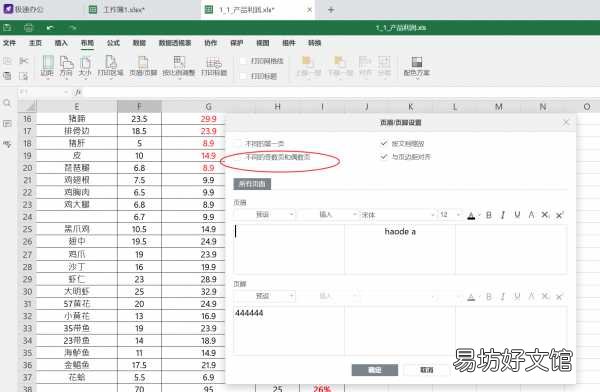The width and height of the screenshot is (600, 392).
Task: Enable the 不同的第一页 checkbox
Action: pos(238,144)
